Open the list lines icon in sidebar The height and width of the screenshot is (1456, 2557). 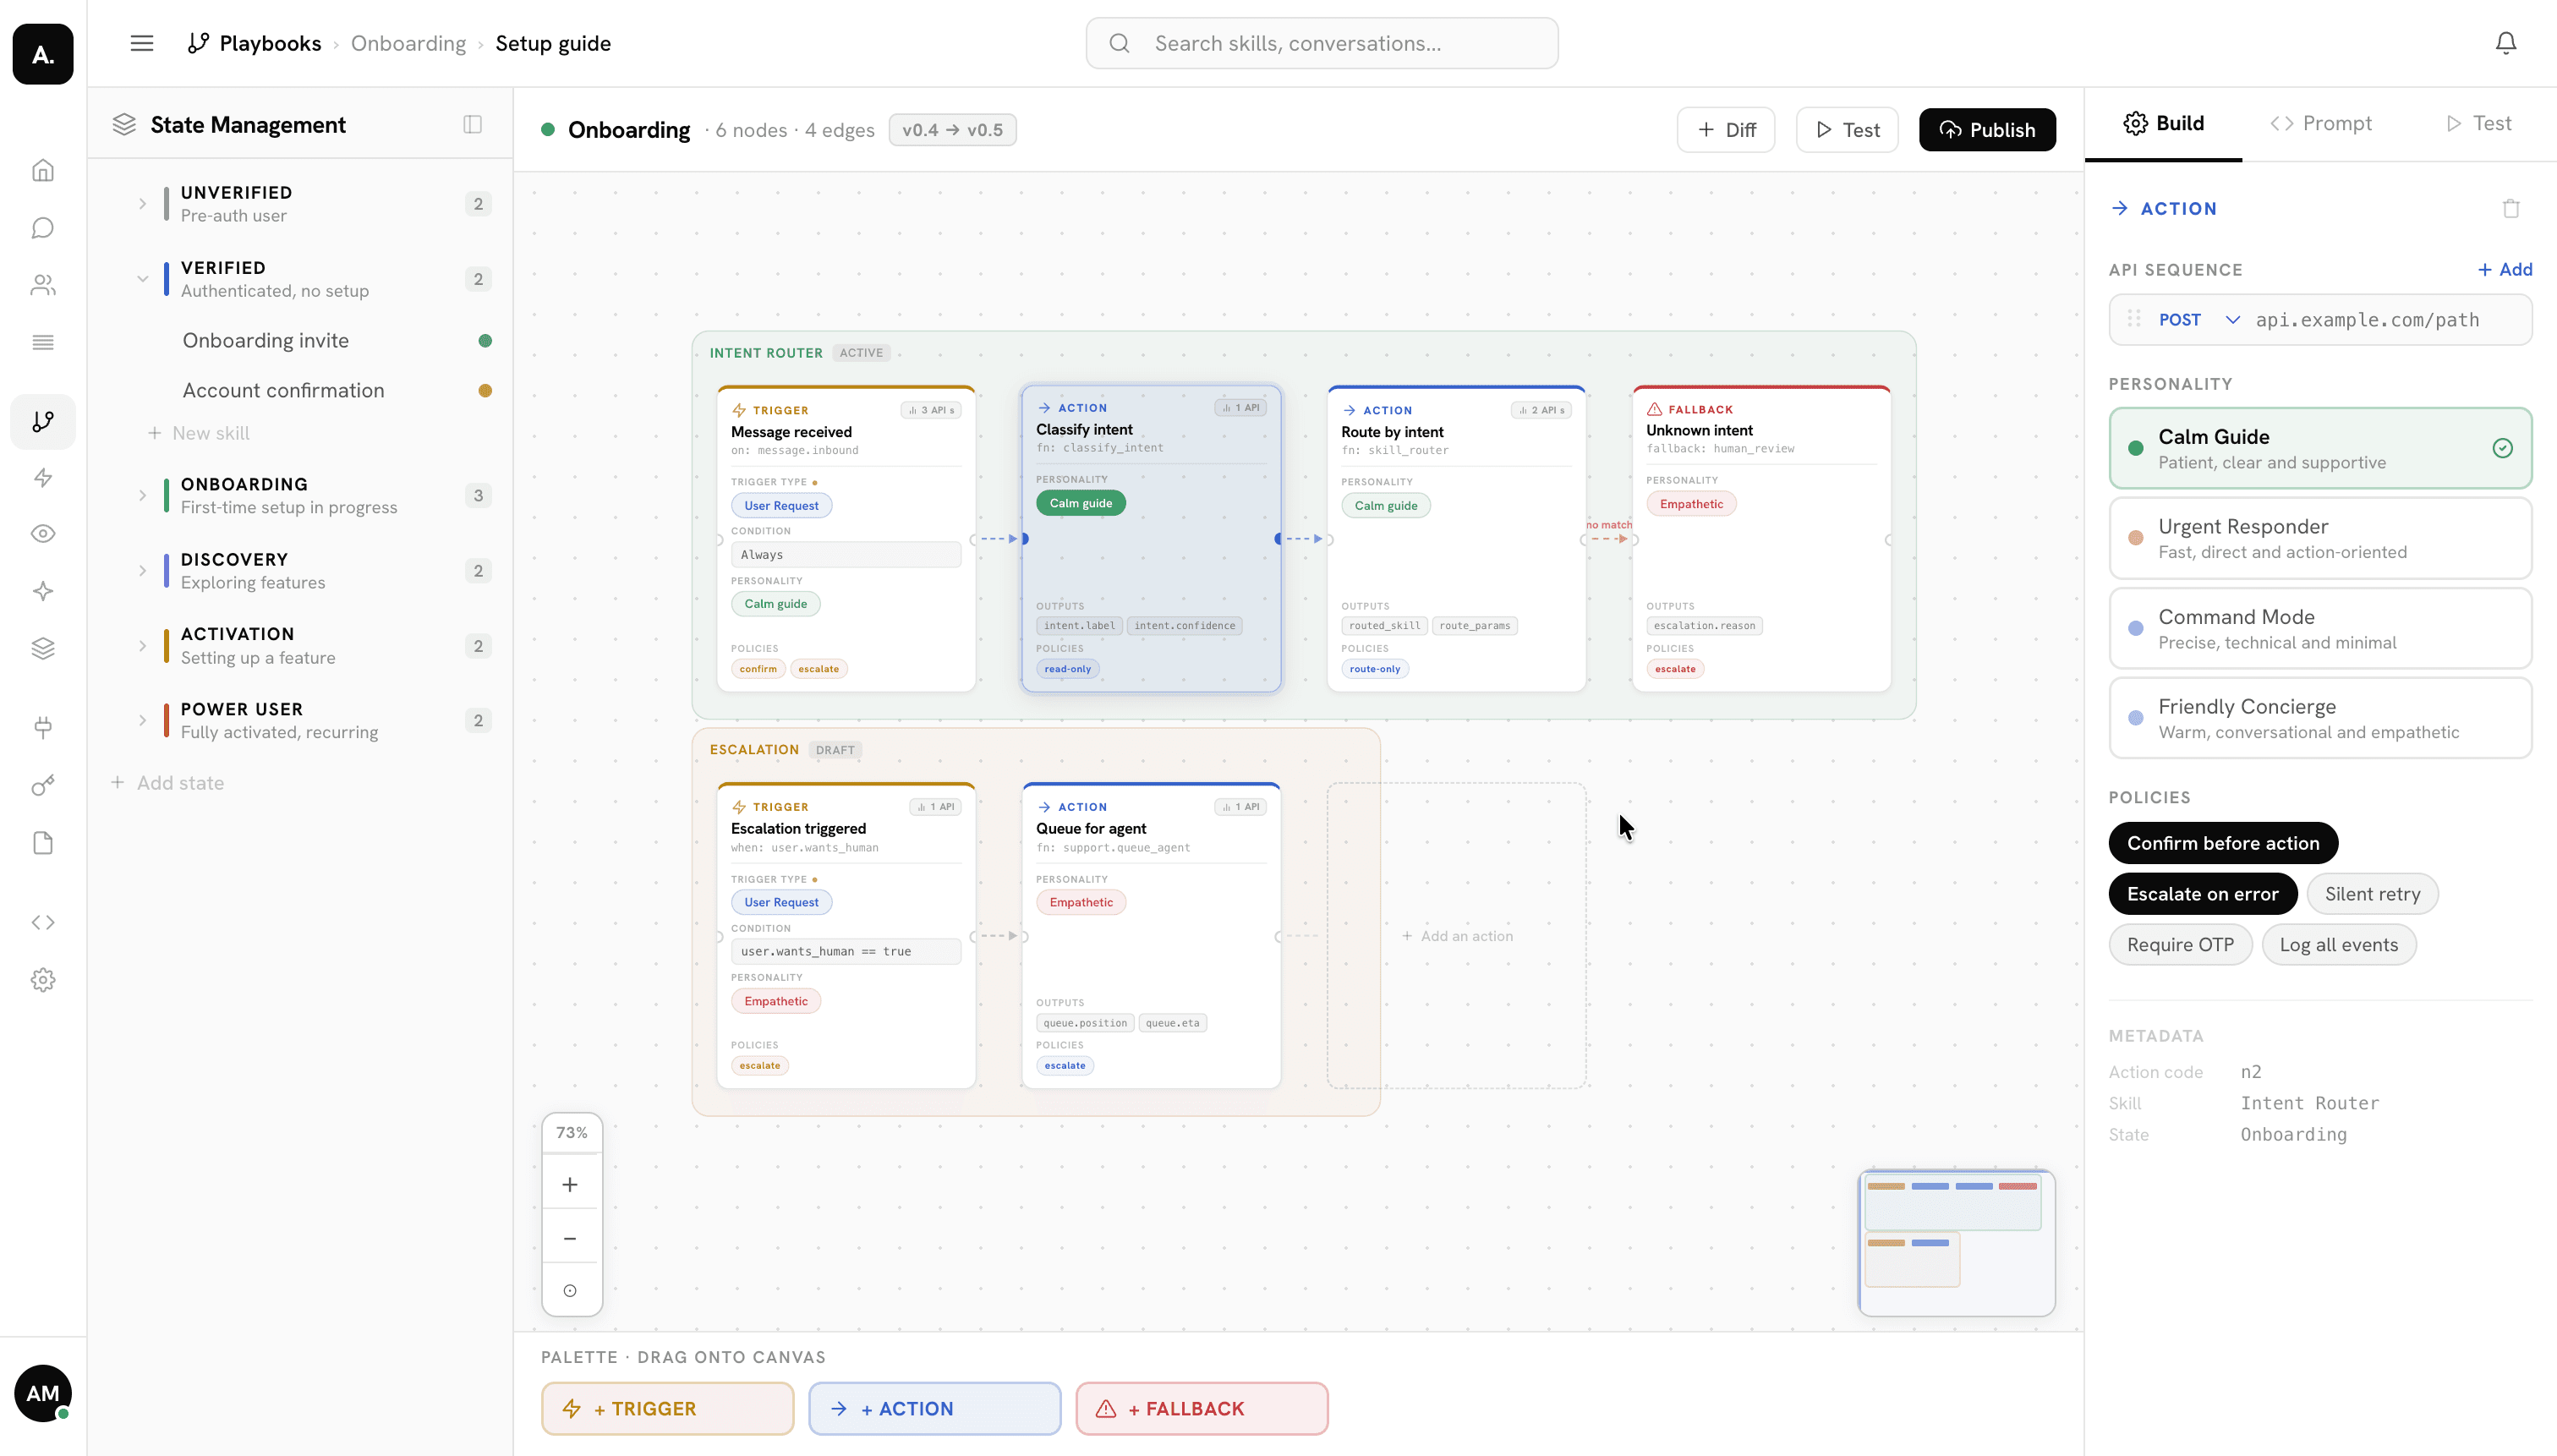[43, 343]
